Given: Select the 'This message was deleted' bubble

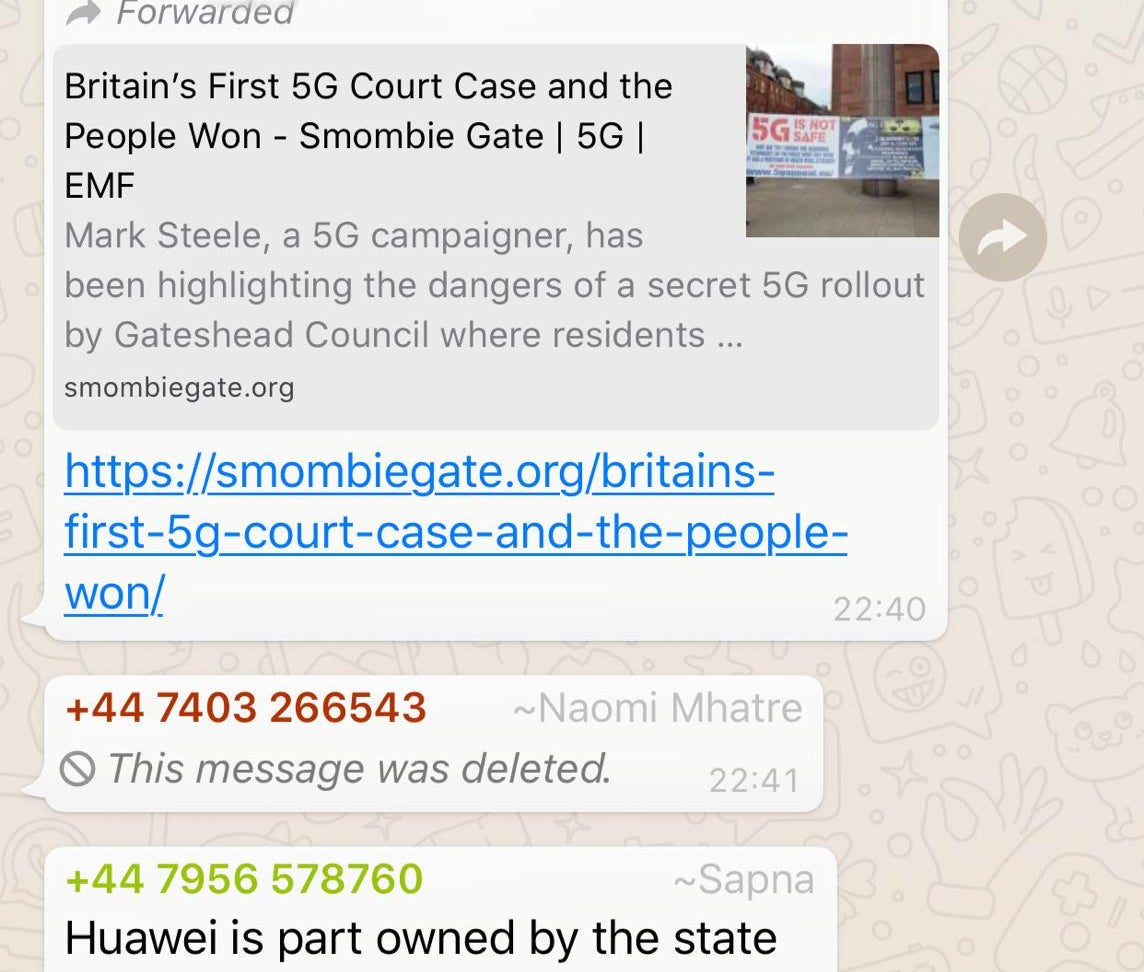Looking at the screenshot, I should [x=434, y=744].
